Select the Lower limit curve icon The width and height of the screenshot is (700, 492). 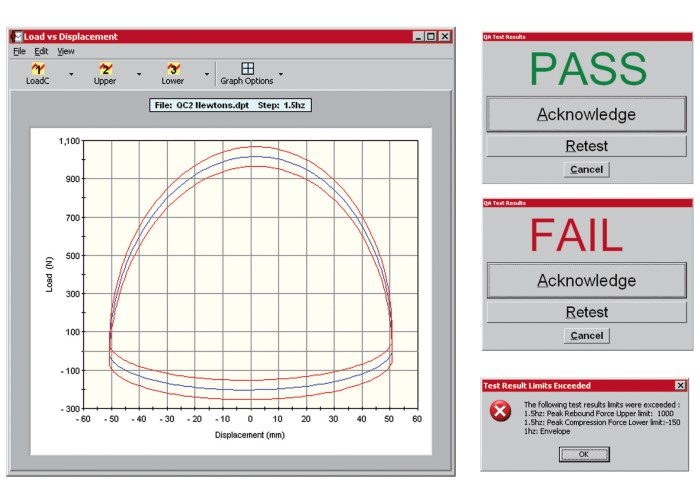tap(173, 69)
